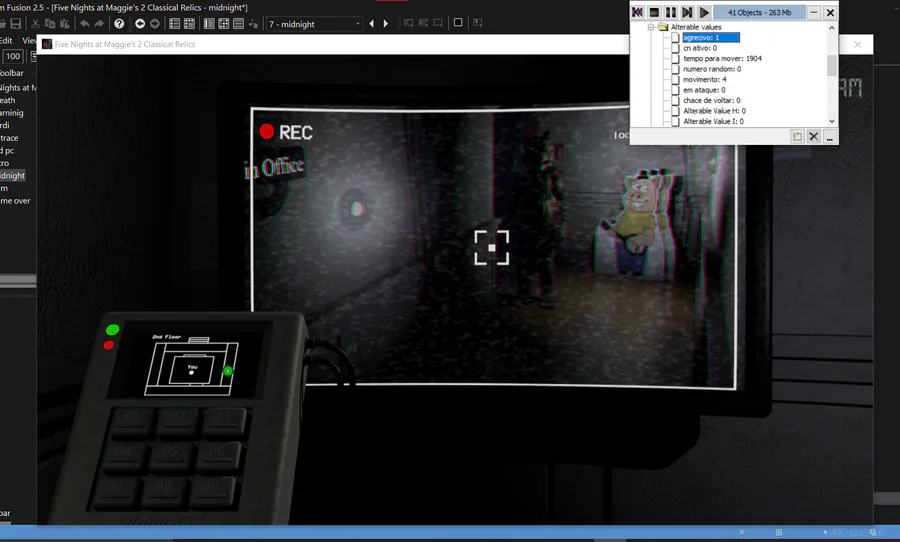Screen dimensions: 900x542
Task: Click the Run frame toolbar icon
Action: point(423,23)
